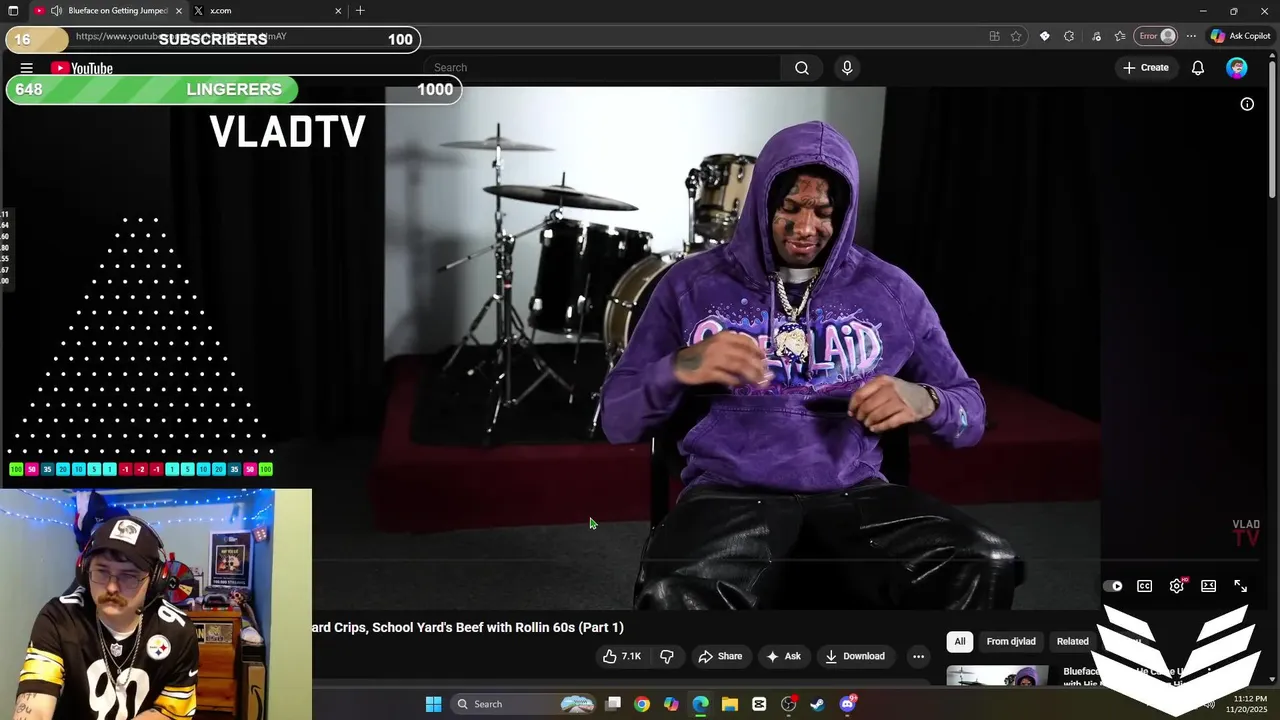Open the YouTube hamburger guide menu
Image resolution: width=1280 pixels, height=720 pixels.
click(27, 68)
